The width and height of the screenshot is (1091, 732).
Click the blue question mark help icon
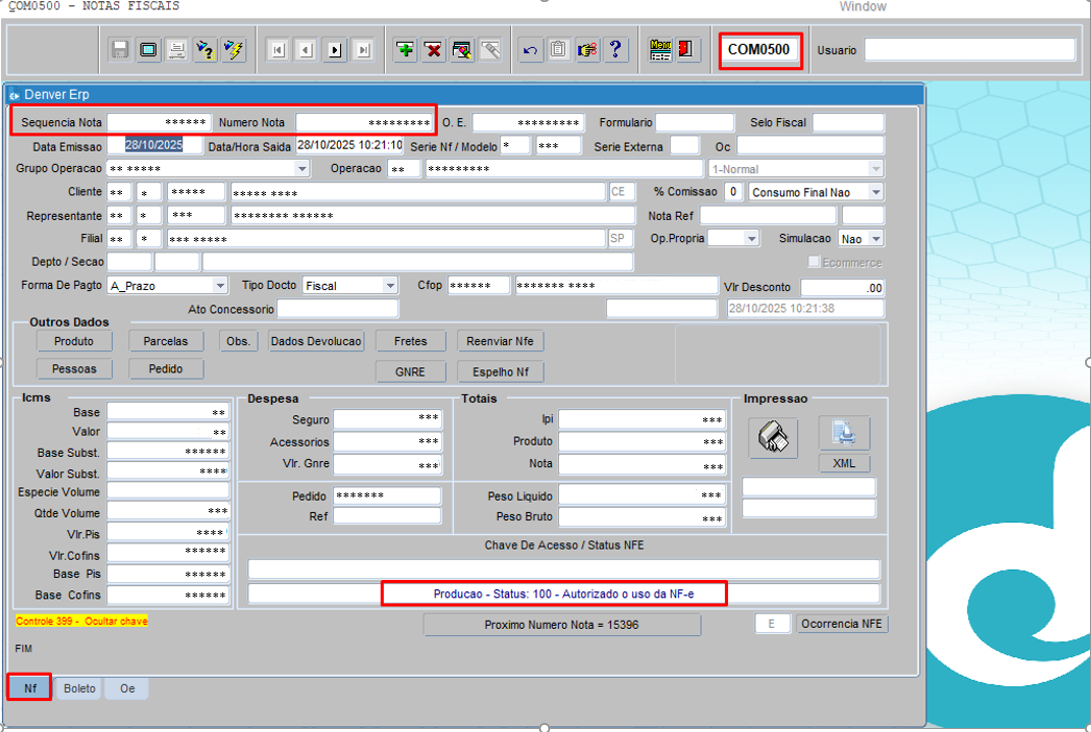coord(615,50)
